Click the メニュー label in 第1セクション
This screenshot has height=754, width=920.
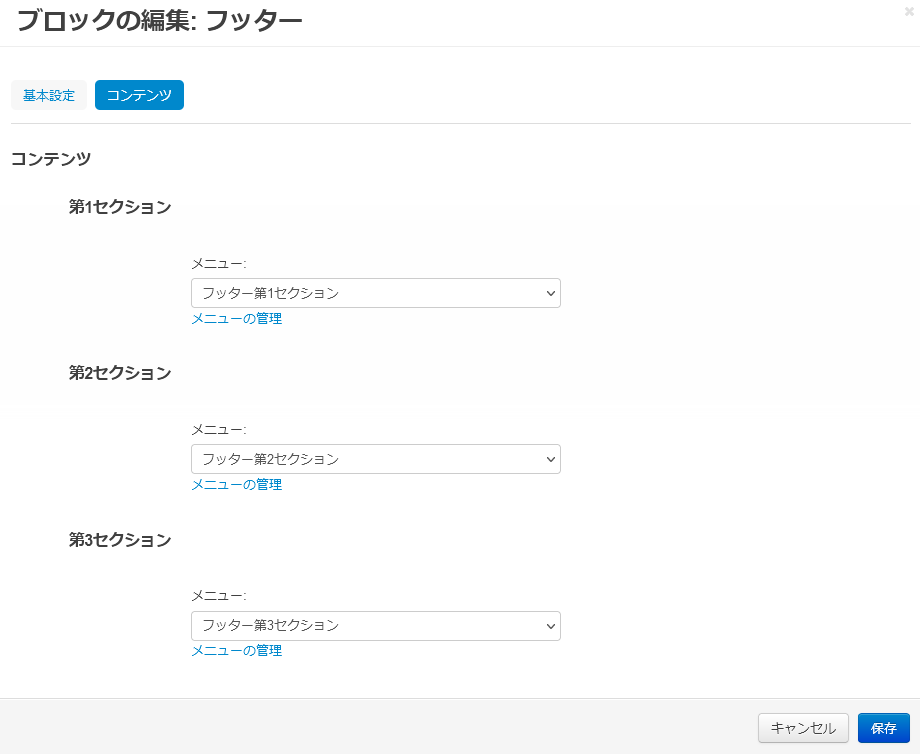click(x=218, y=264)
